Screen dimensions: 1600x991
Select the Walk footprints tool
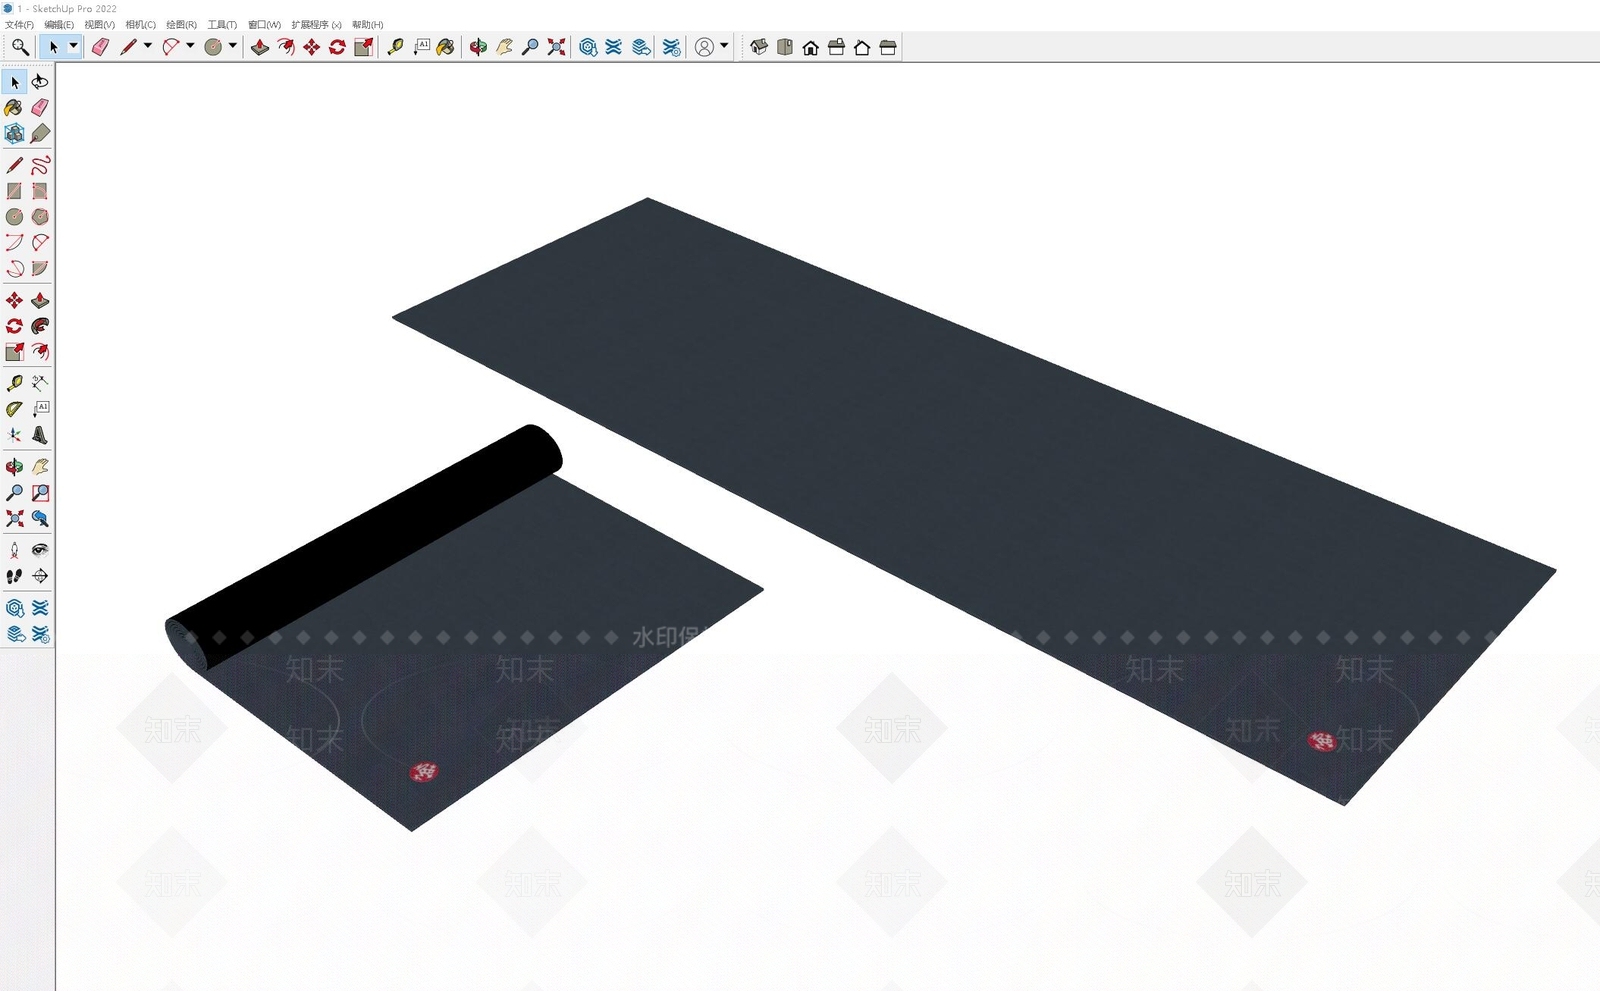pyautogui.click(x=14, y=576)
